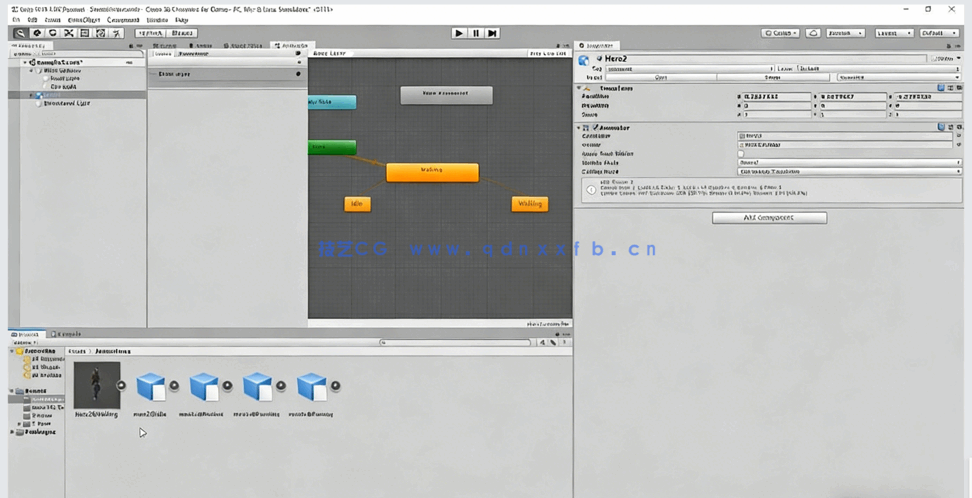Enable the Apply Root Motion checkbox
The image size is (972, 498).
pos(742,153)
